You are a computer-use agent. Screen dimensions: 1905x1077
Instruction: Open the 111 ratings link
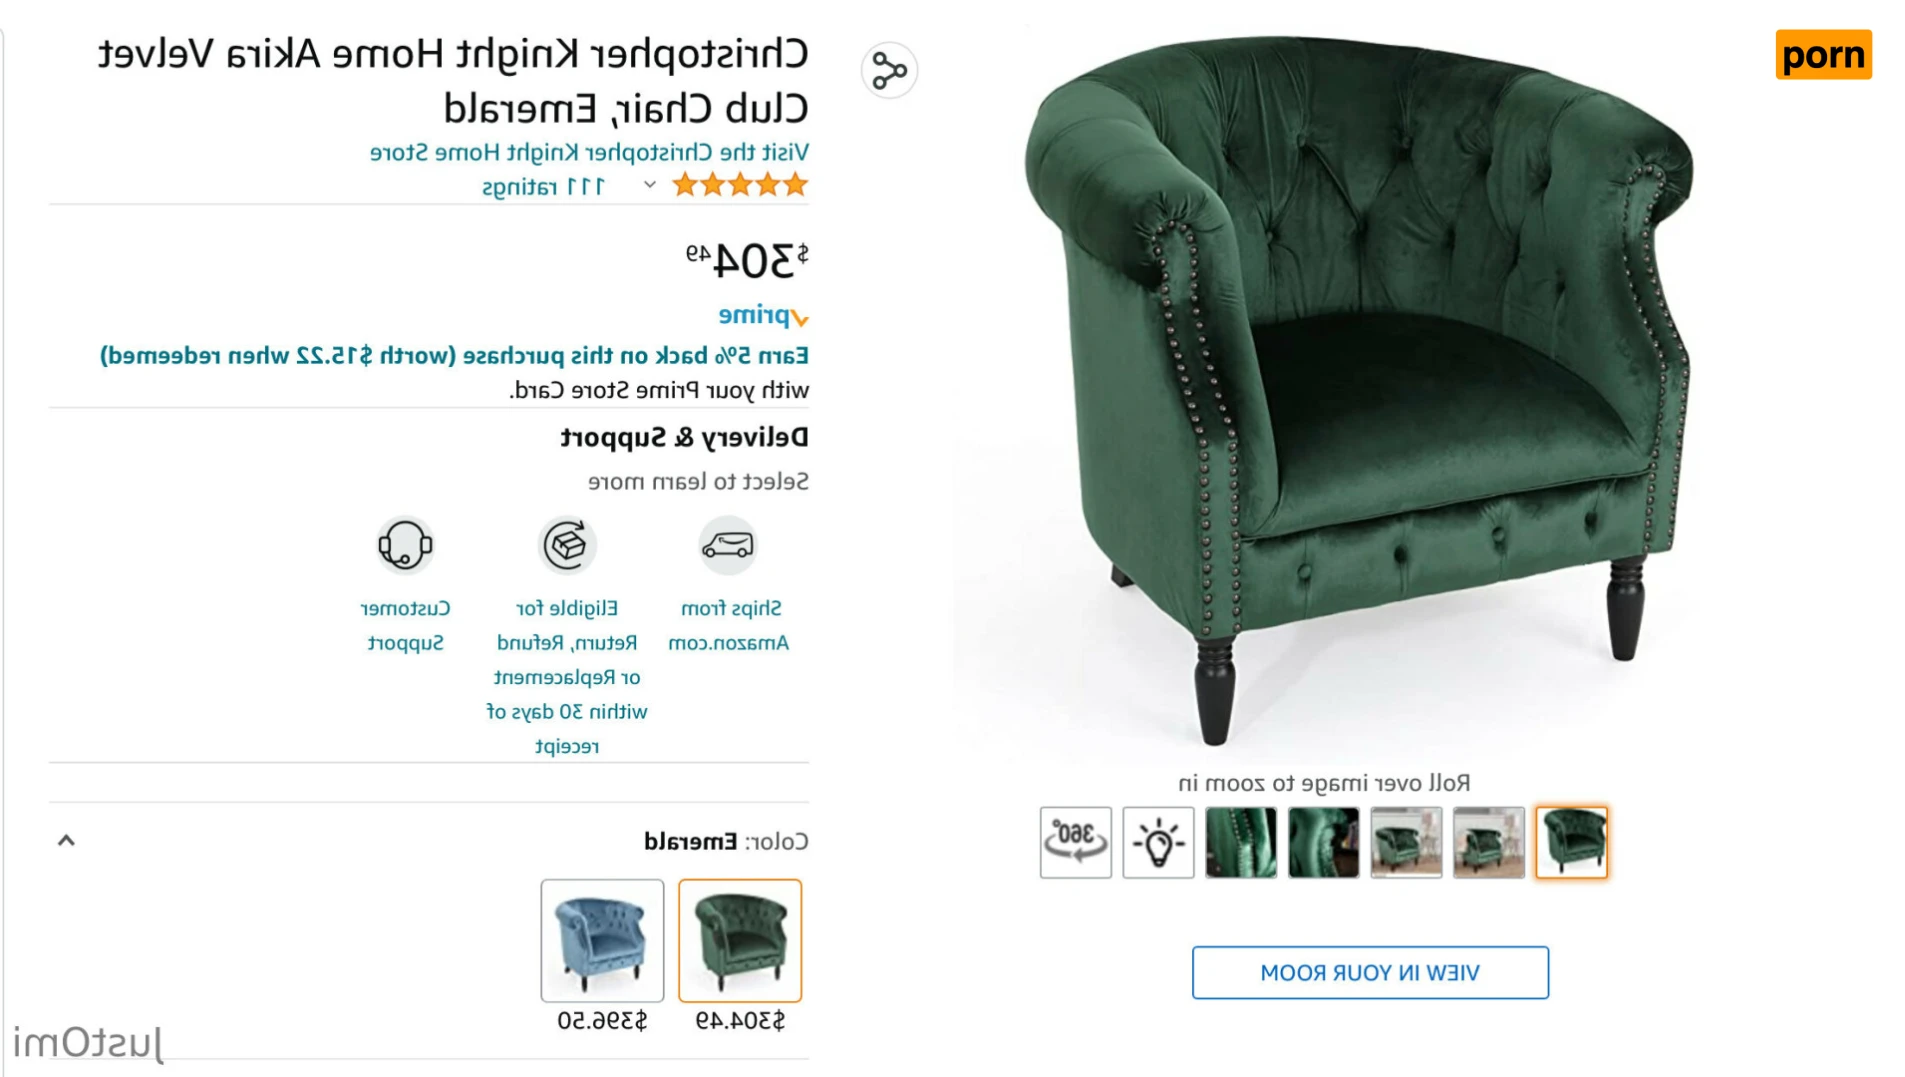543,187
